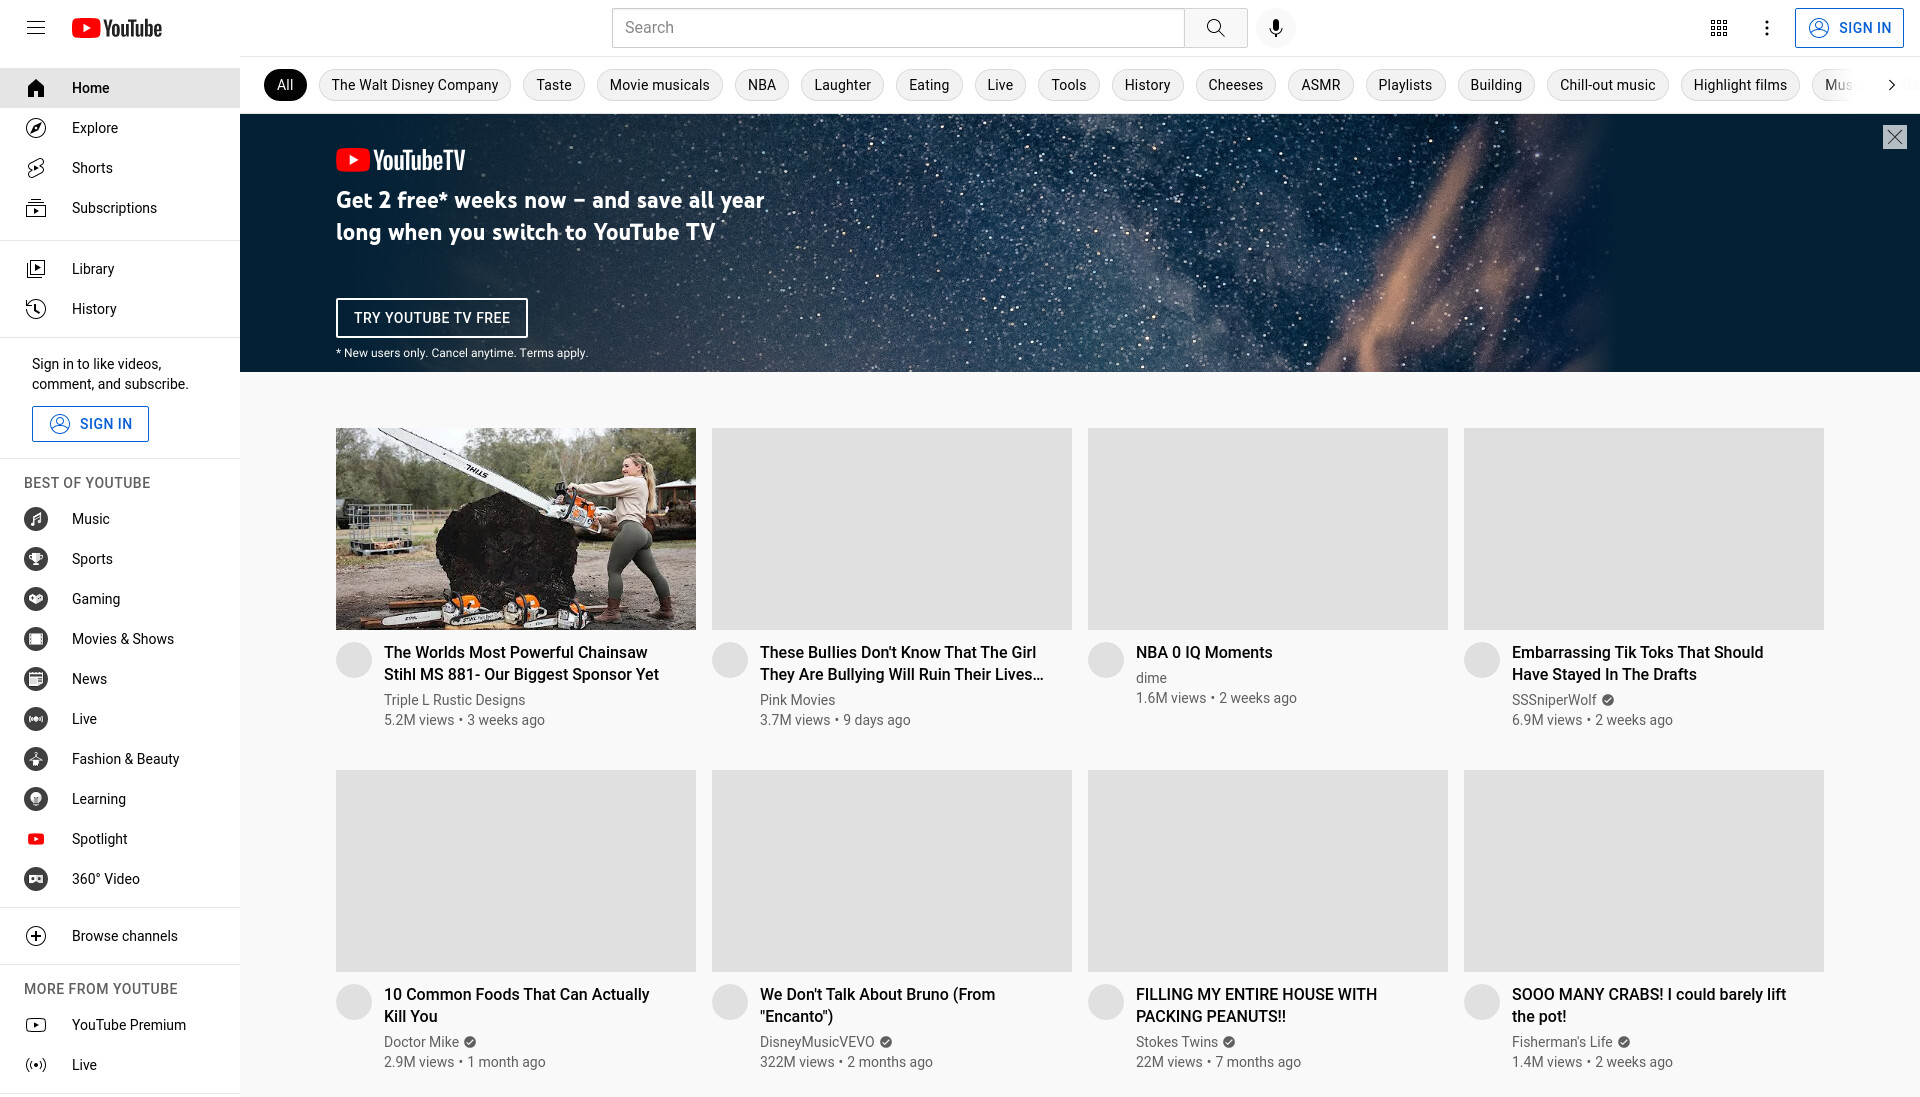
Task: Click the dime channel avatar
Action: 1106,660
